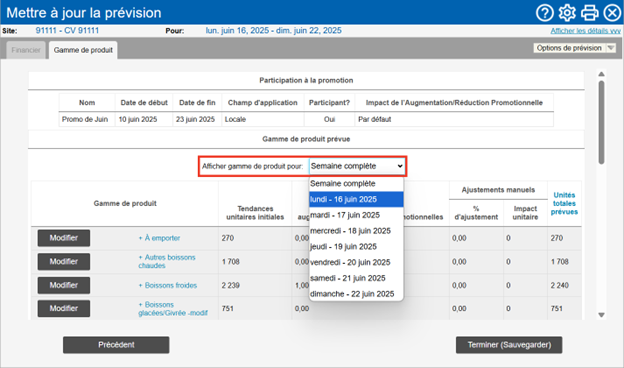Click scrollbar up arrow
Viewport: 624px width, 368px height.
click(x=601, y=74)
